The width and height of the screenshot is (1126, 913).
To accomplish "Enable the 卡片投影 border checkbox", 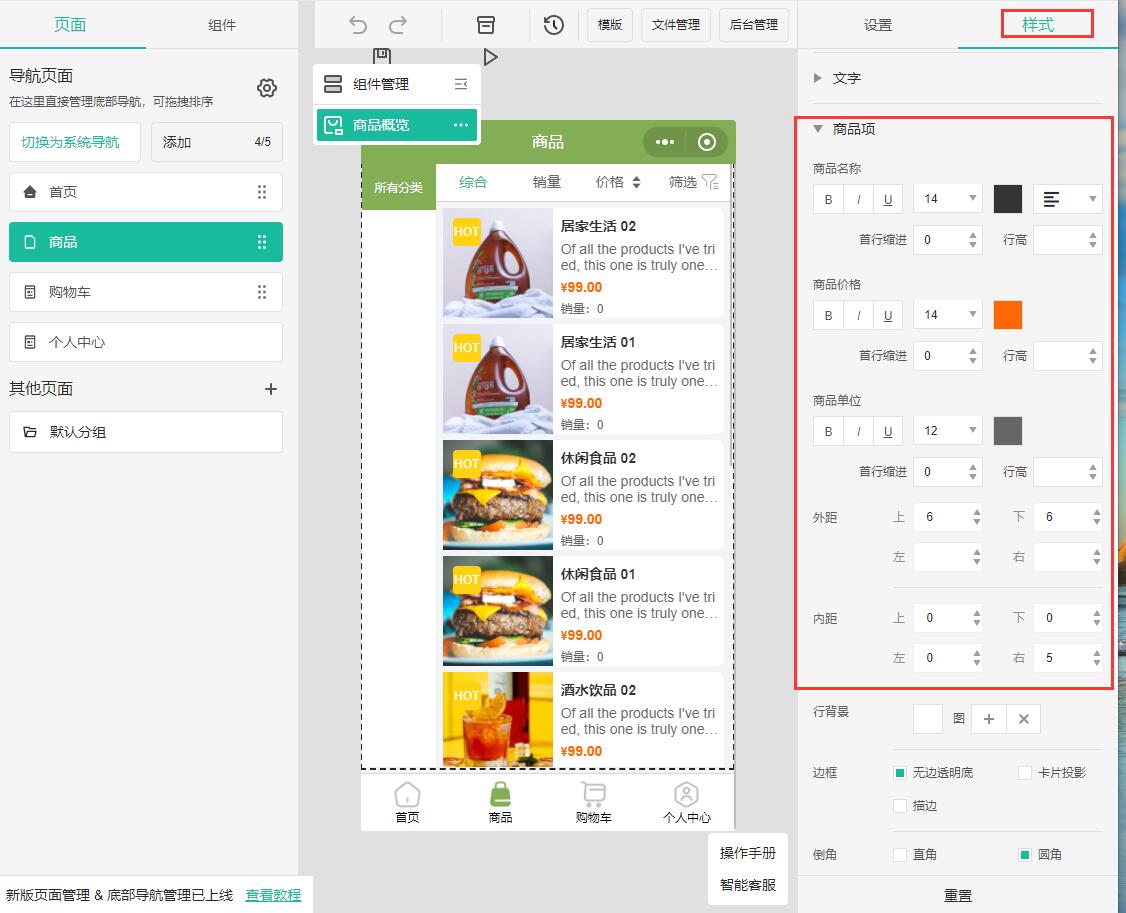I will 1025,773.
